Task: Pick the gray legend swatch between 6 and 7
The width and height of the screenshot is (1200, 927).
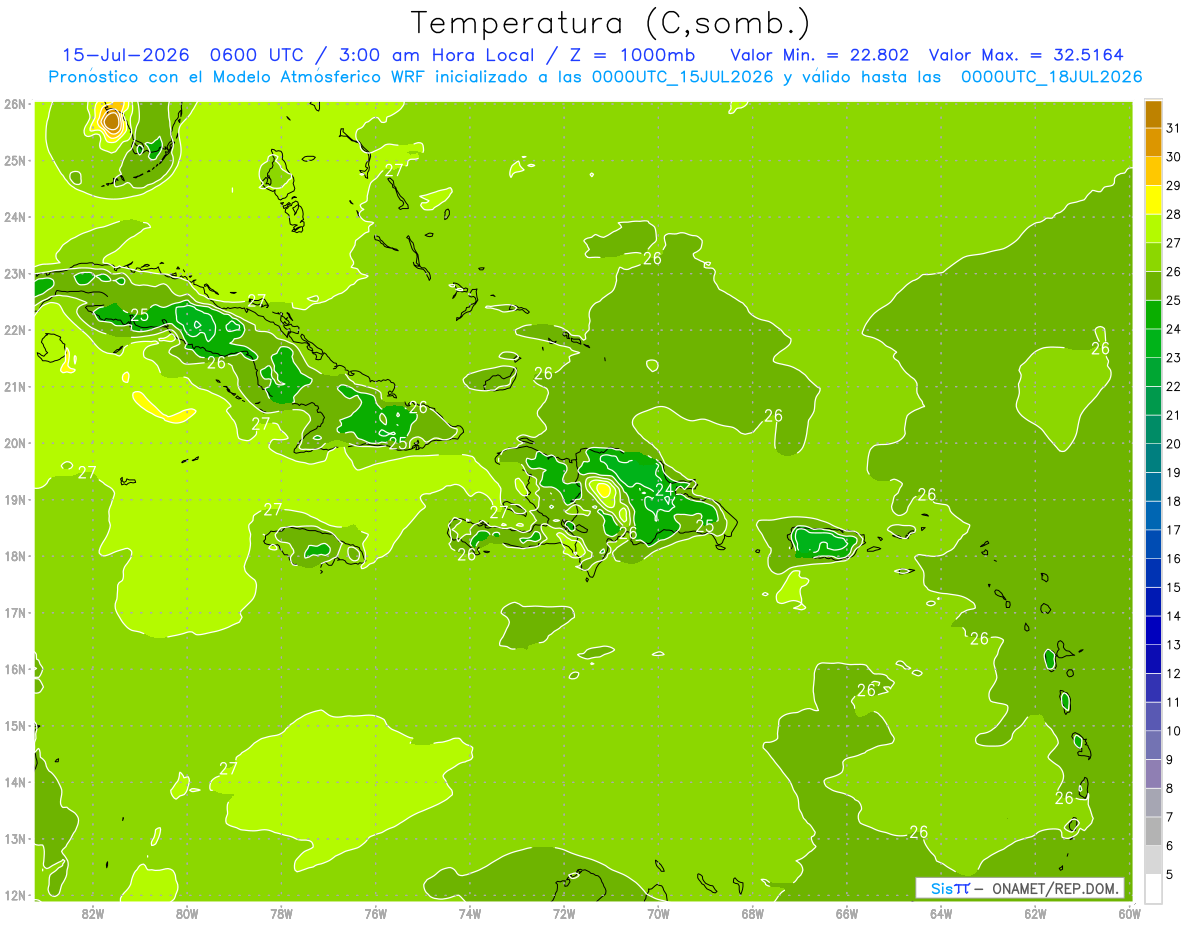Action: coord(1153,831)
